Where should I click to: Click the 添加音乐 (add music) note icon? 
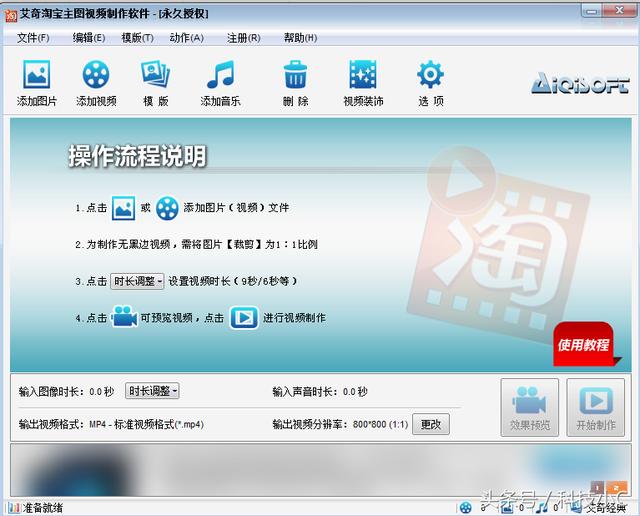(x=220, y=74)
